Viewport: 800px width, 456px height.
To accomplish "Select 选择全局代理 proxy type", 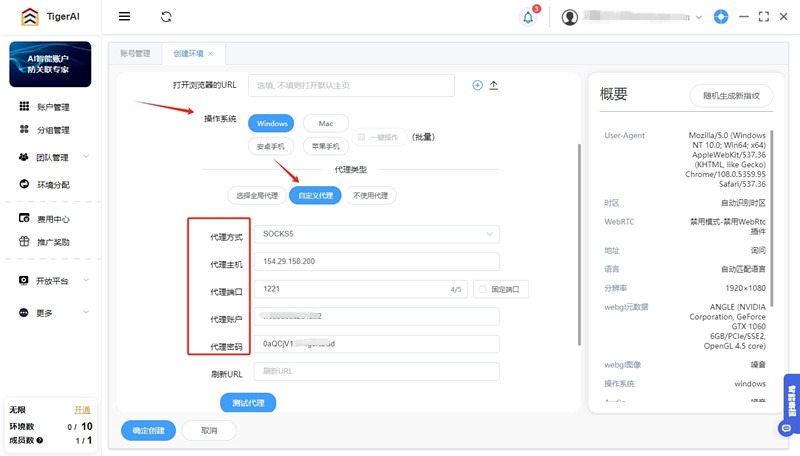I will [257, 195].
